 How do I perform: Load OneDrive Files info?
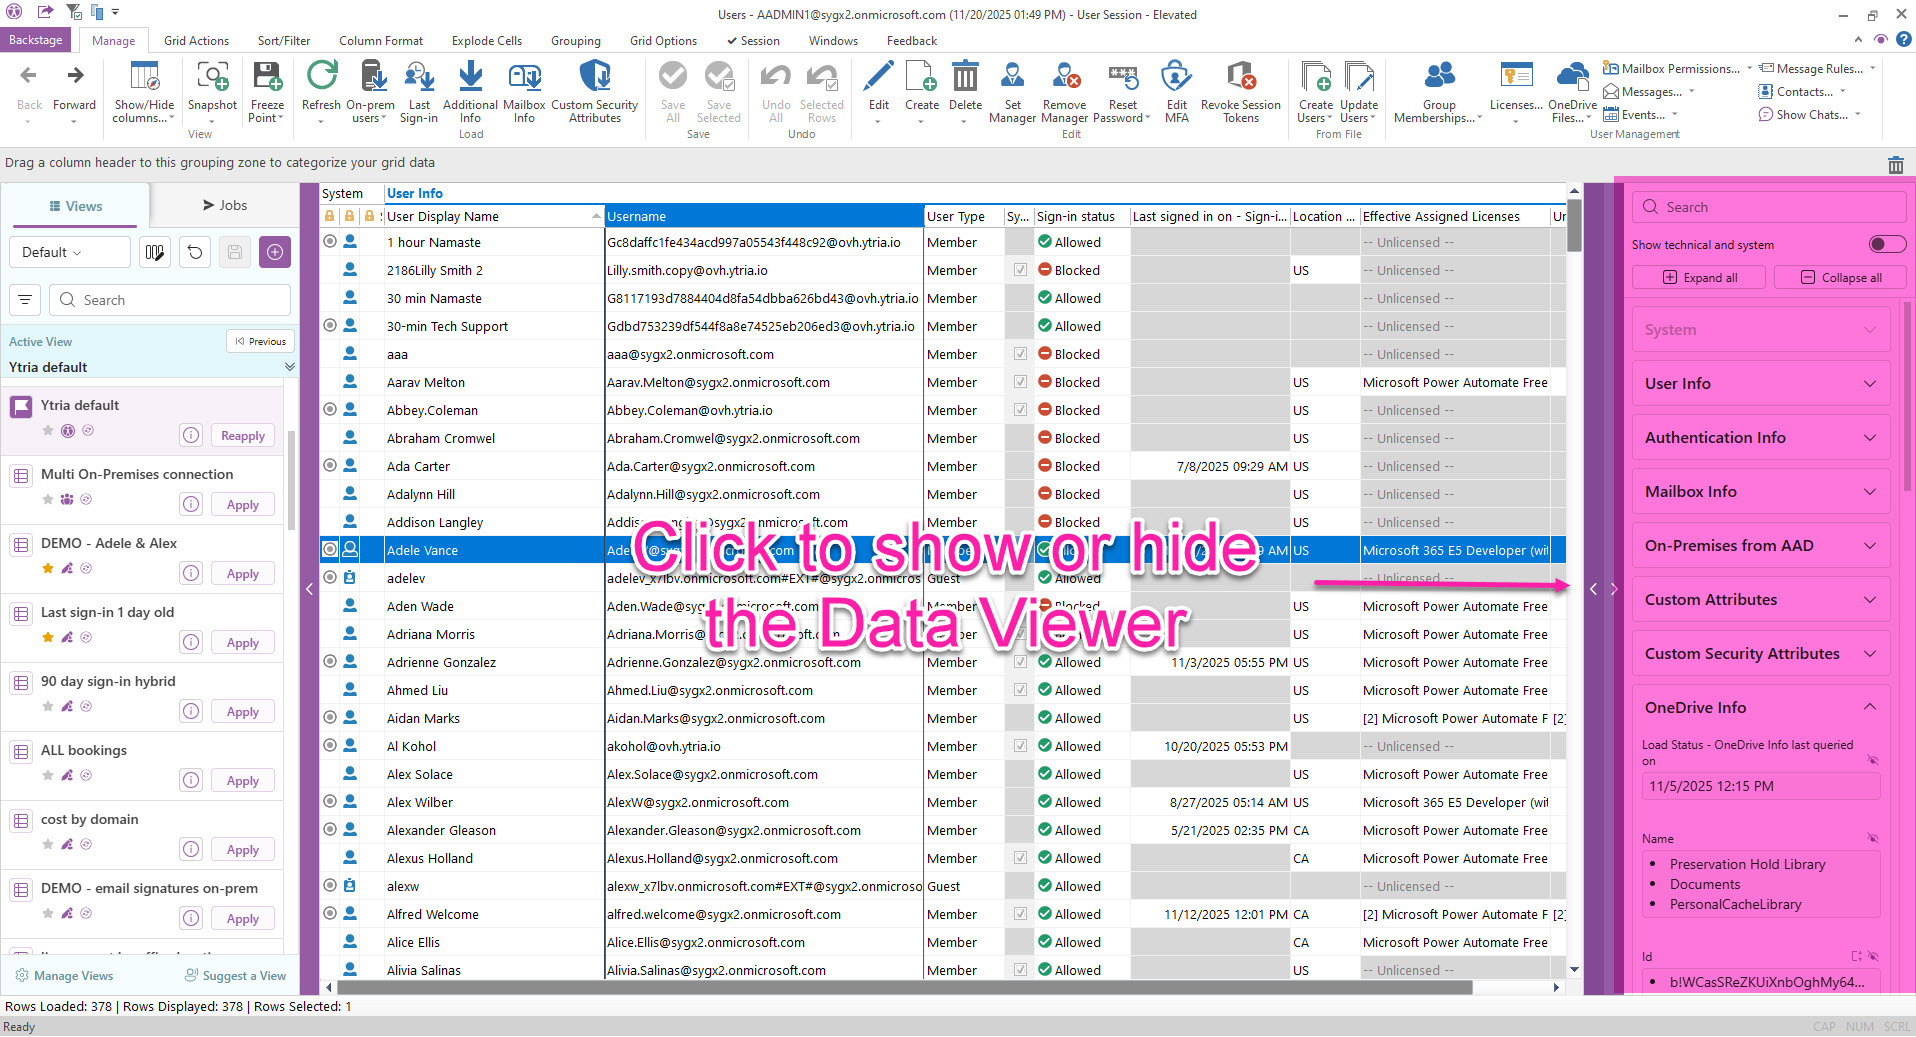coord(1572,90)
